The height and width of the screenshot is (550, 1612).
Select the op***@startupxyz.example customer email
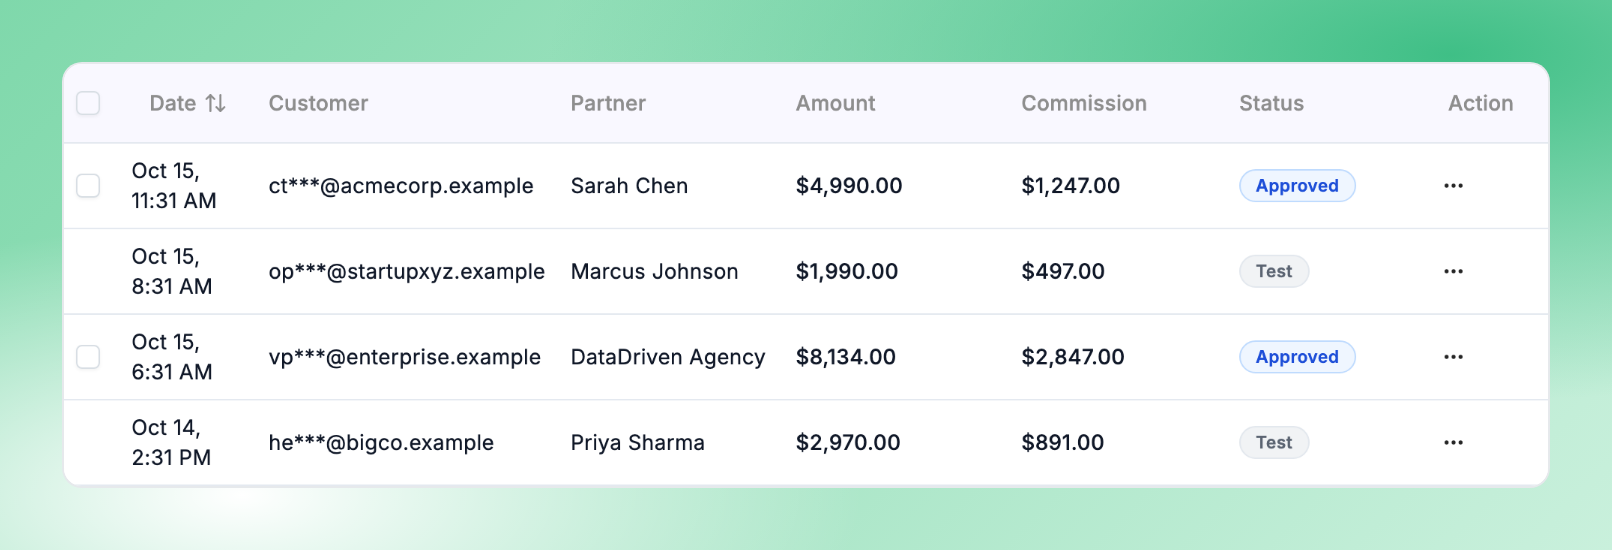pyautogui.click(x=407, y=272)
